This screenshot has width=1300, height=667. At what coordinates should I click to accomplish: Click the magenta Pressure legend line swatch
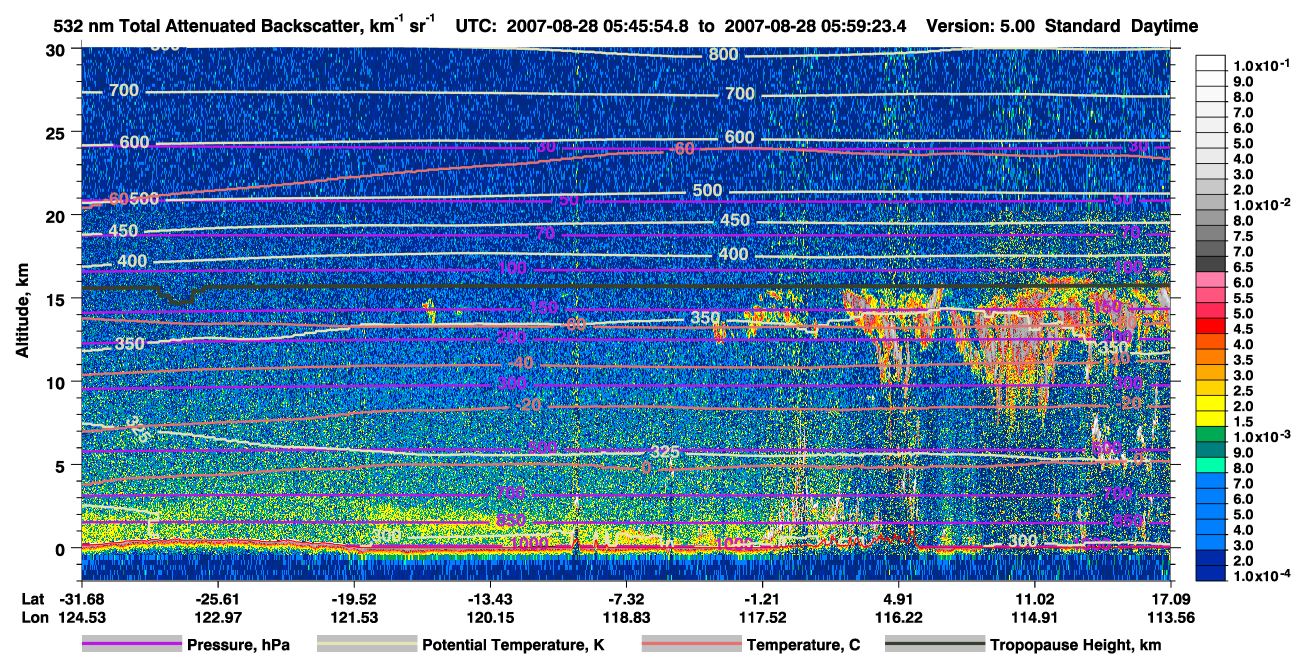pyautogui.click(x=131, y=645)
